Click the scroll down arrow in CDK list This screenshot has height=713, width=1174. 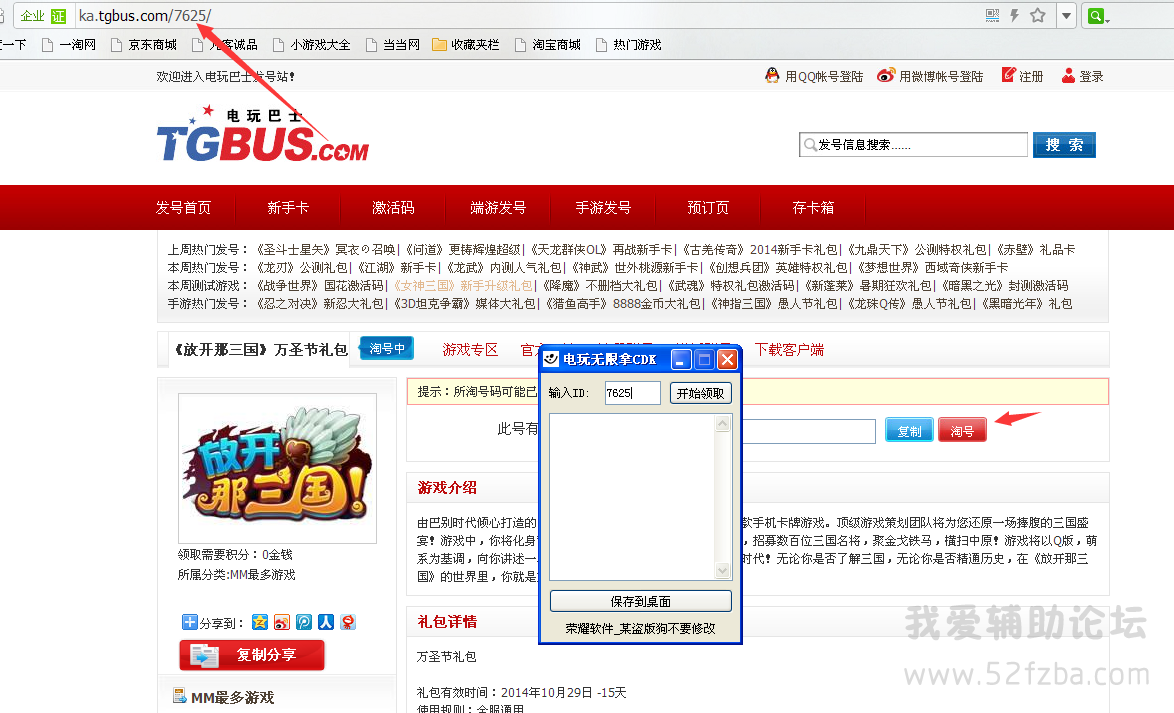click(723, 571)
